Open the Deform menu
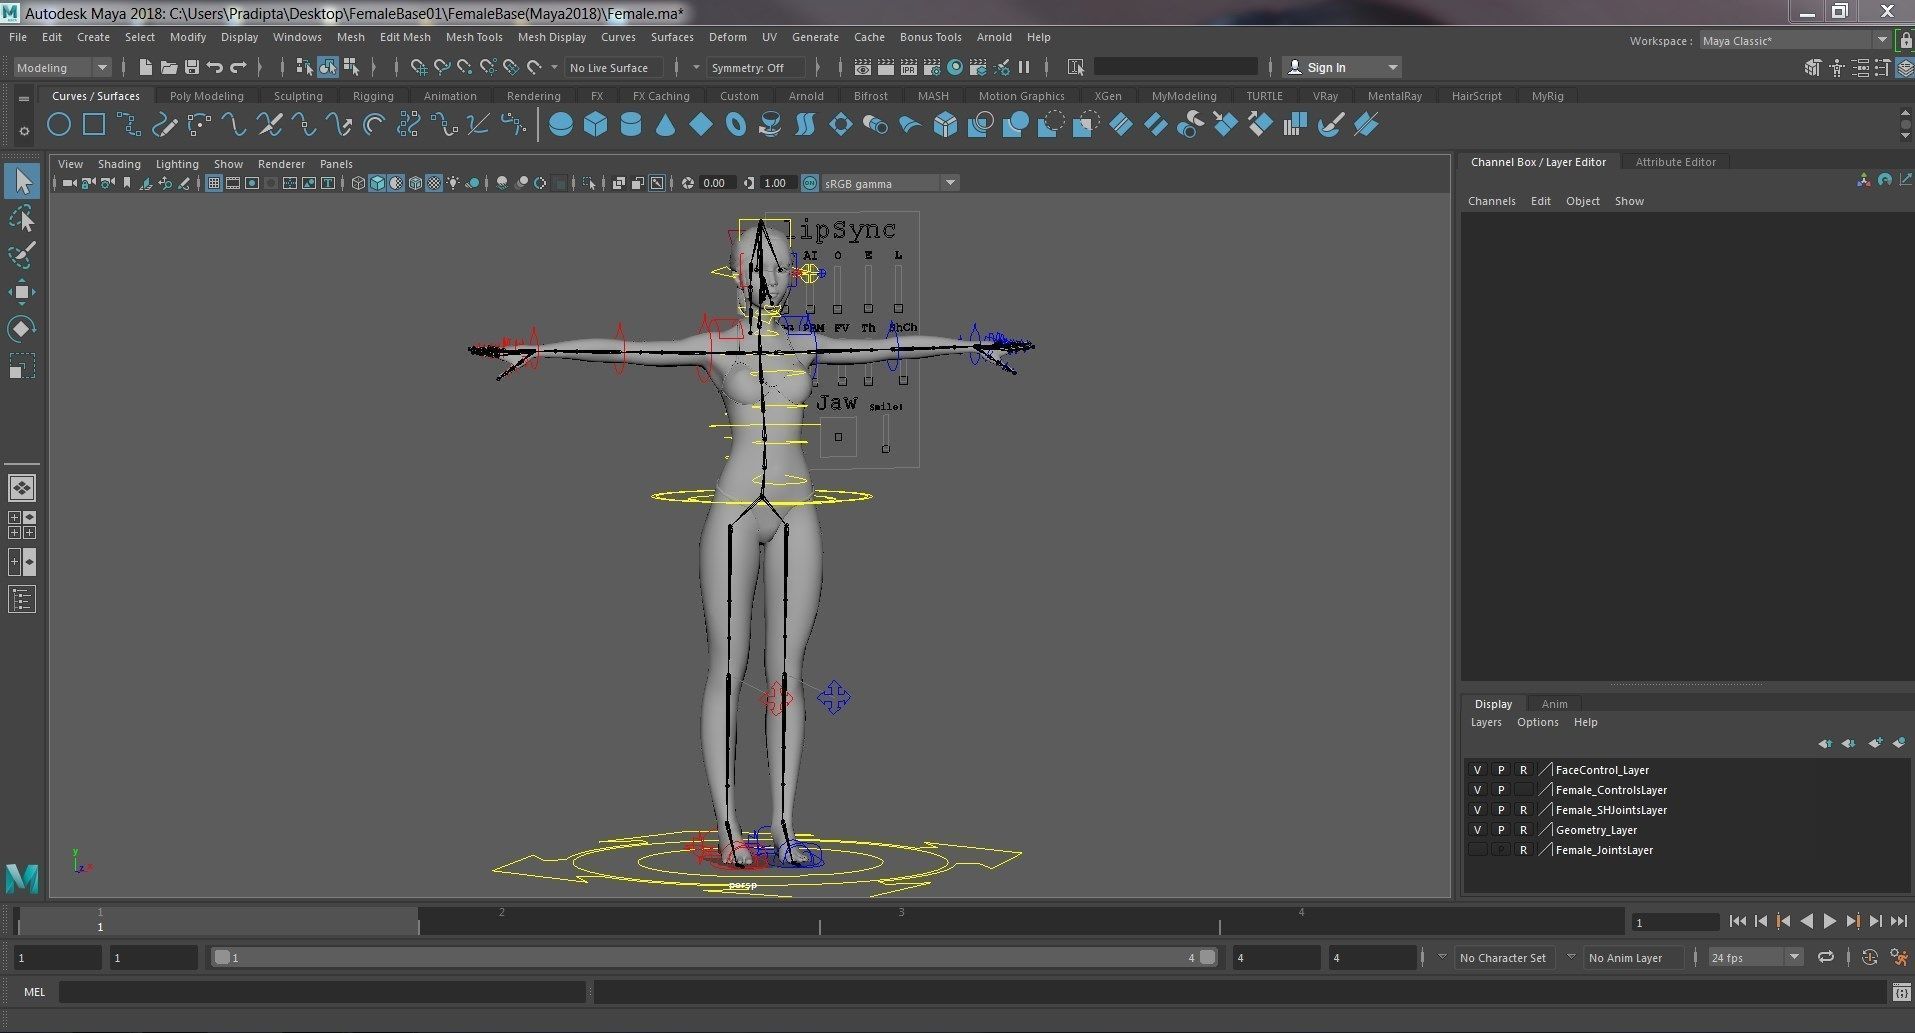The width and height of the screenshot is (1915, 1033). [728, 37]
